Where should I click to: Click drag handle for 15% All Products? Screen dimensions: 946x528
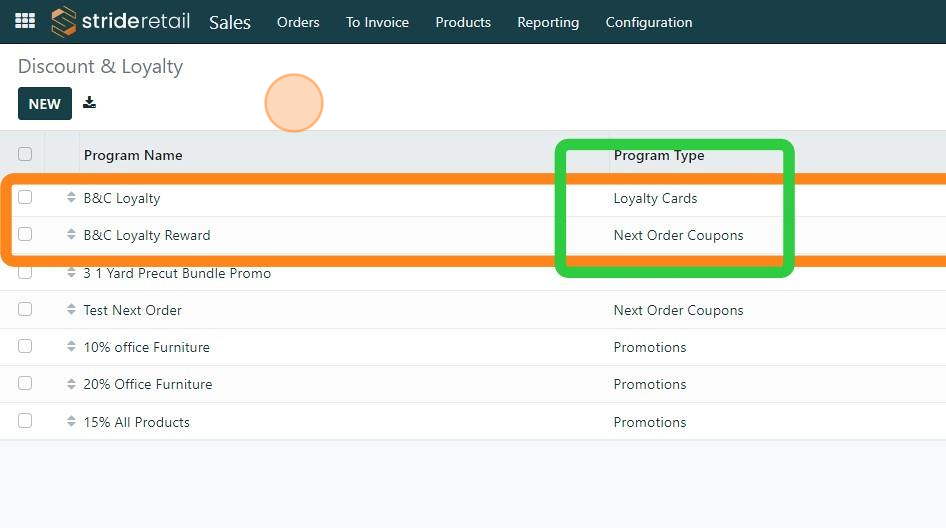tap(71, 422)
